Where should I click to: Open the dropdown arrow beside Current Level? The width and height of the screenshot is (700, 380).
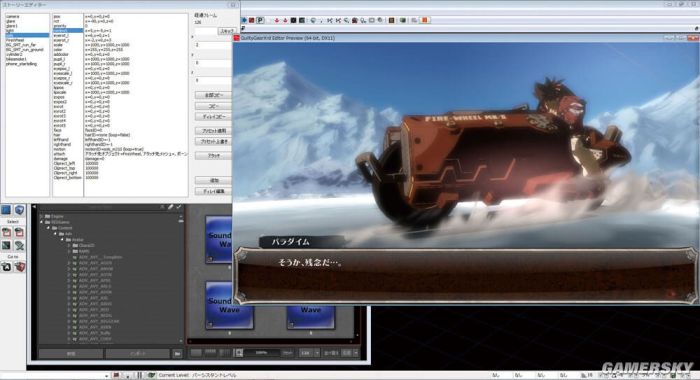pos(106,376)
